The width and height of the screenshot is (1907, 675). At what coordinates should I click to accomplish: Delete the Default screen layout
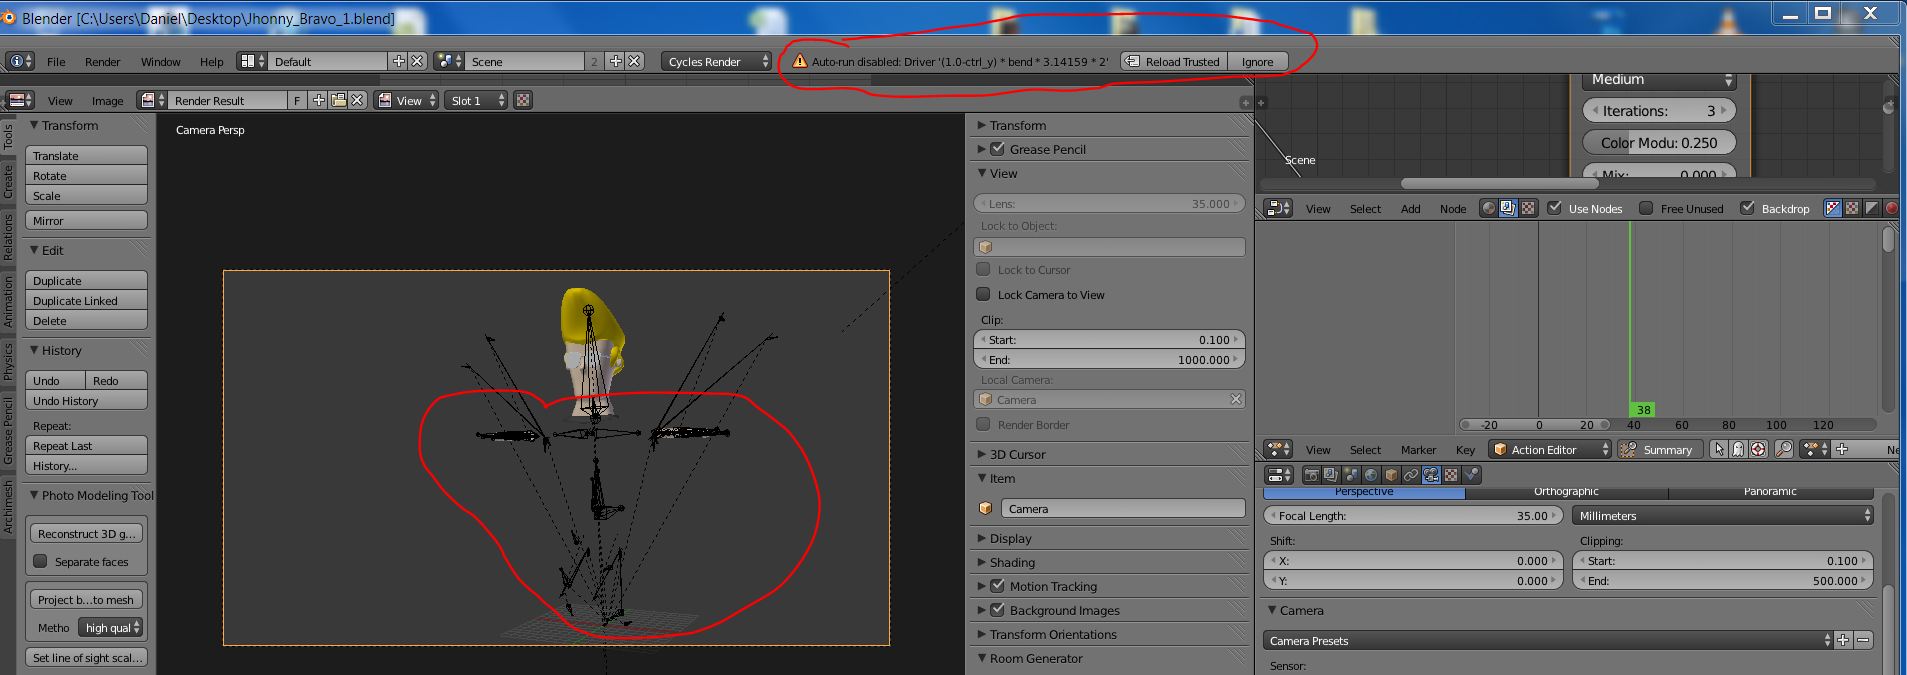(417, 61)
